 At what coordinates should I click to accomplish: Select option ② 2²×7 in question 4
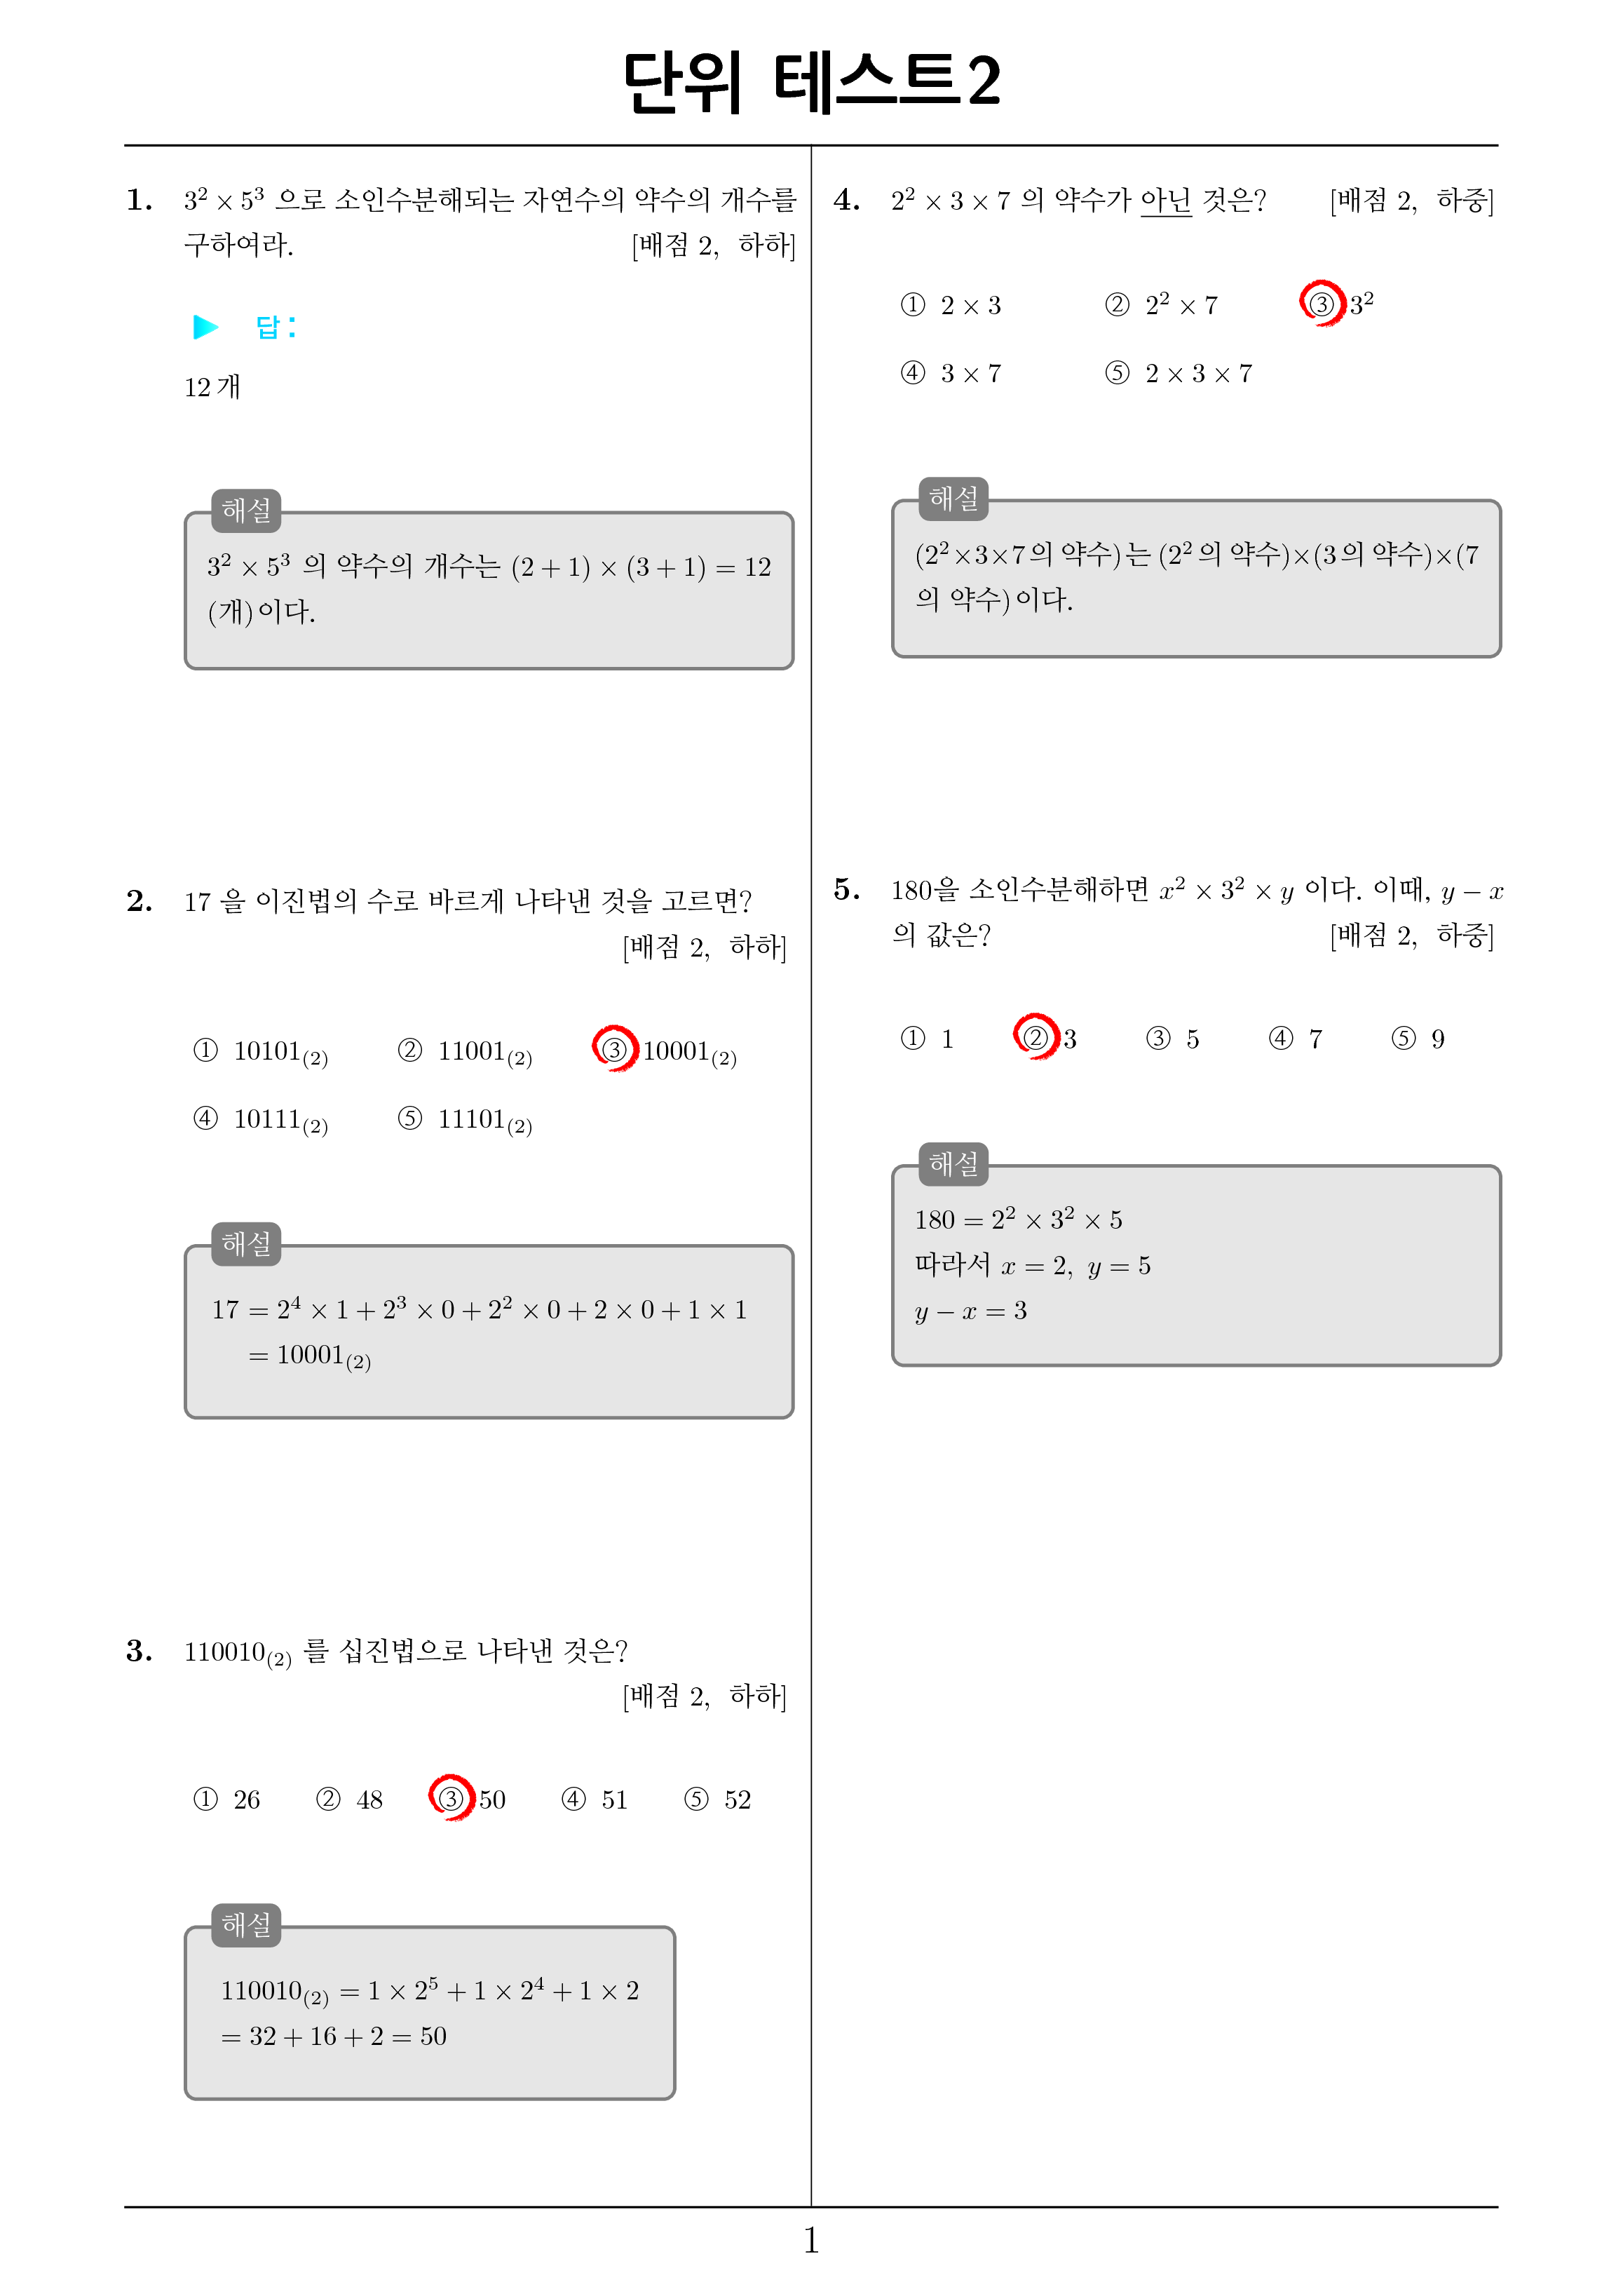point(1161,305)
